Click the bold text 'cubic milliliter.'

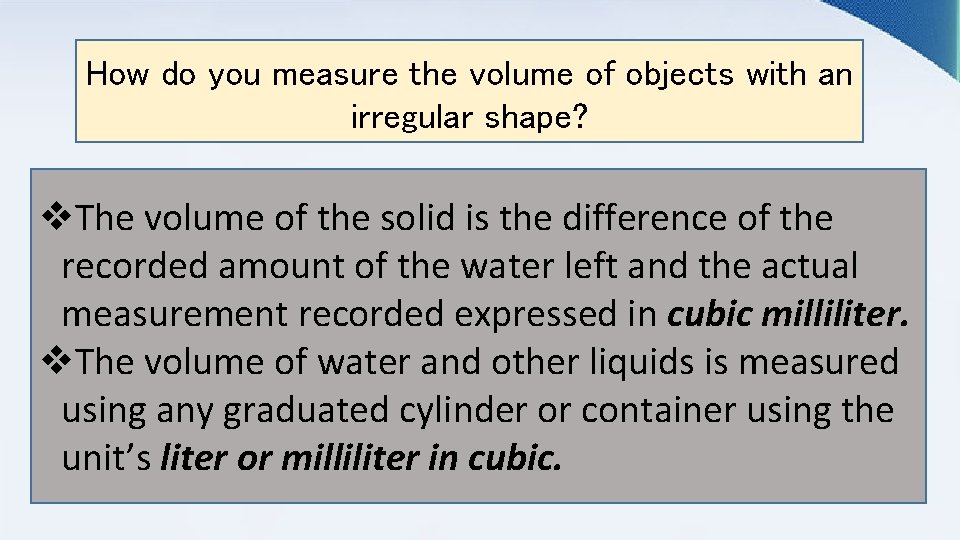click(788, 314)
